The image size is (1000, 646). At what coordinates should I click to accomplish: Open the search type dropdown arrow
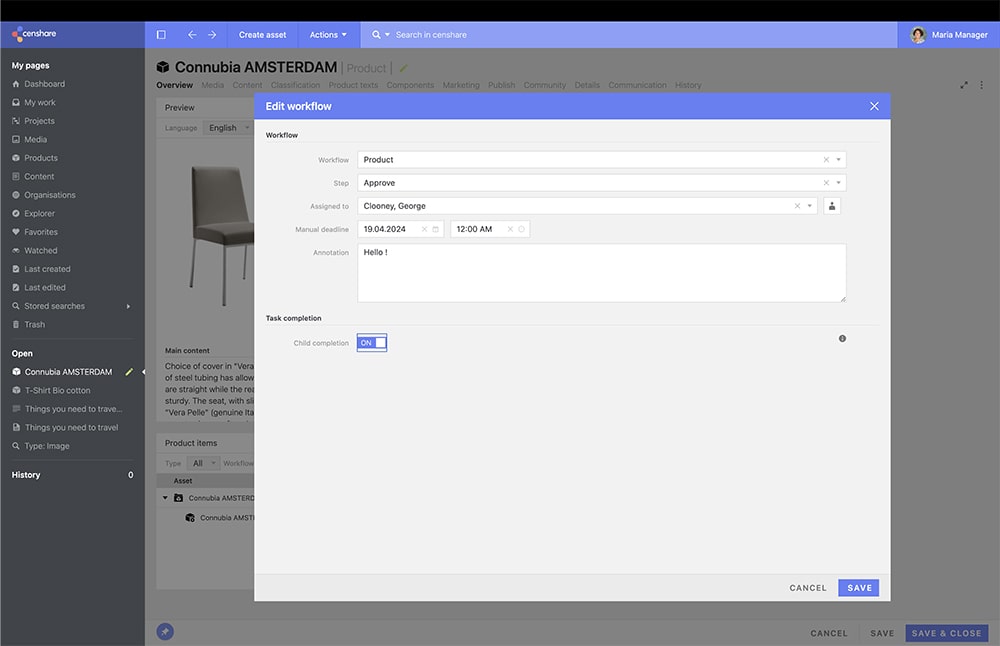[x=386, y=34]
